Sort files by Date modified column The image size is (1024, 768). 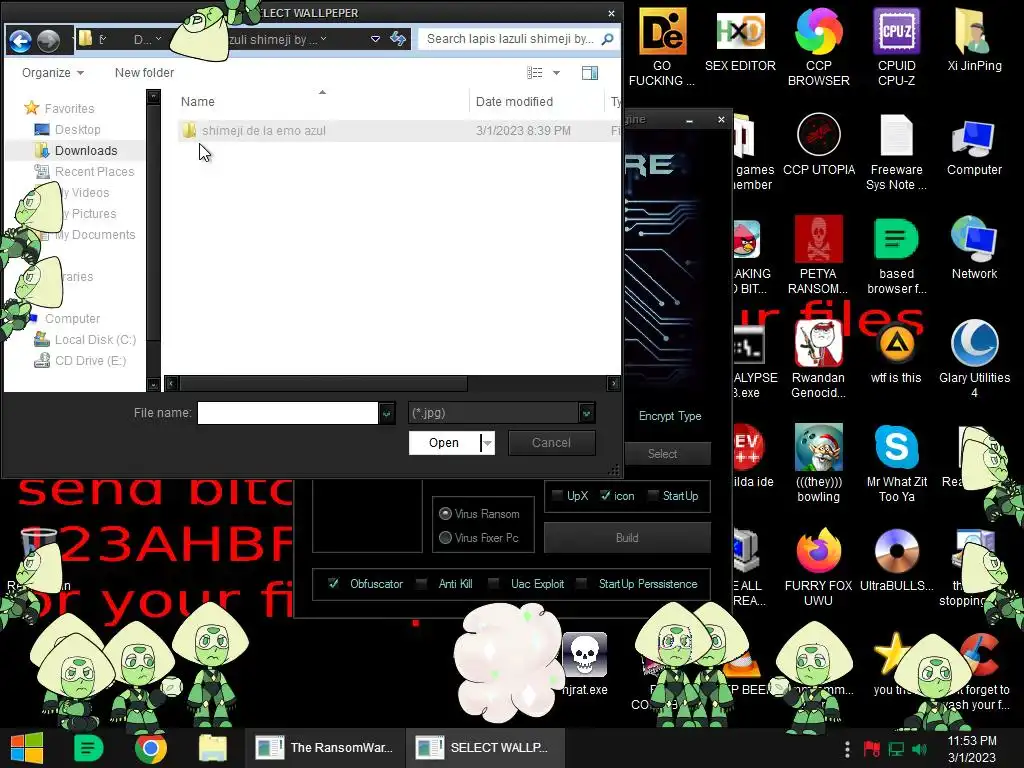514,101
